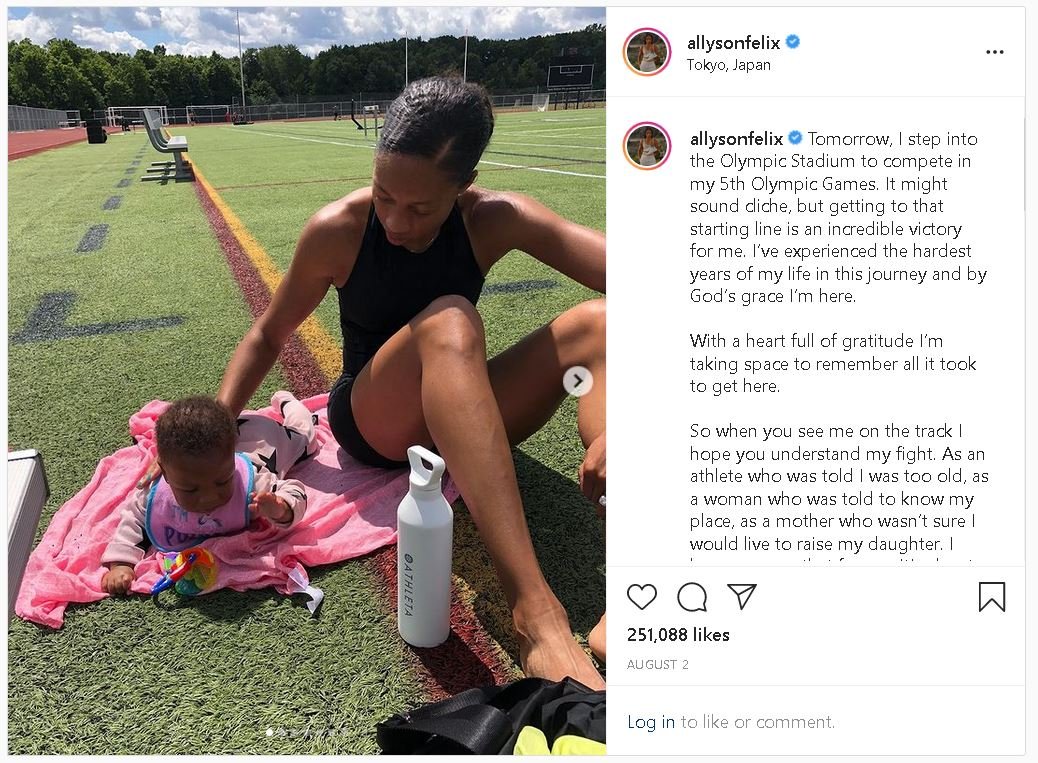1038x763 pixels.
Task: Save the post with the bookmark icon
Action: (992, 596)
